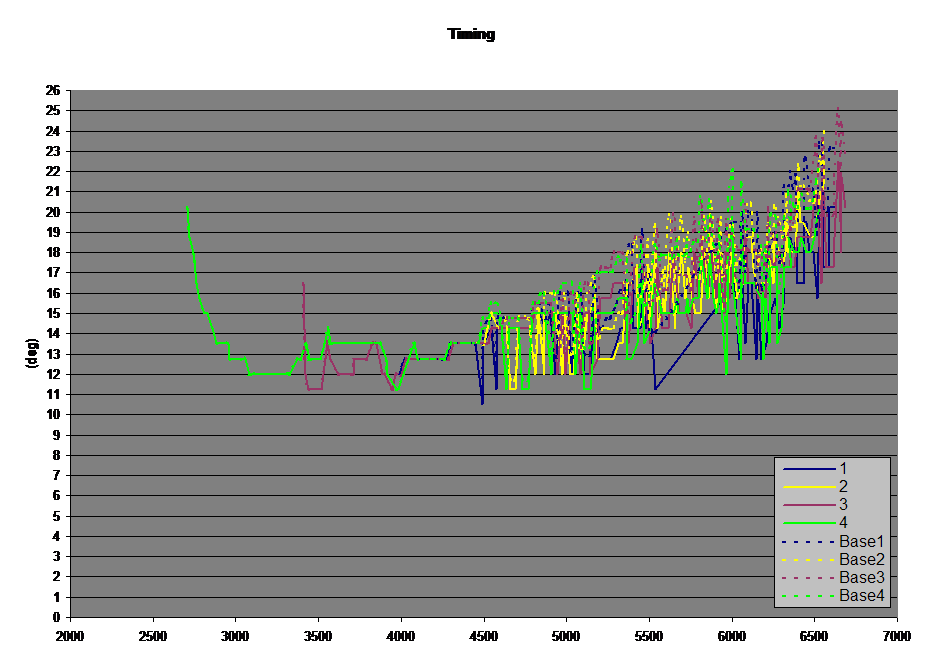Click the x-axis value '3000'
The image size is (942, 667).
[x=235, y=636]
